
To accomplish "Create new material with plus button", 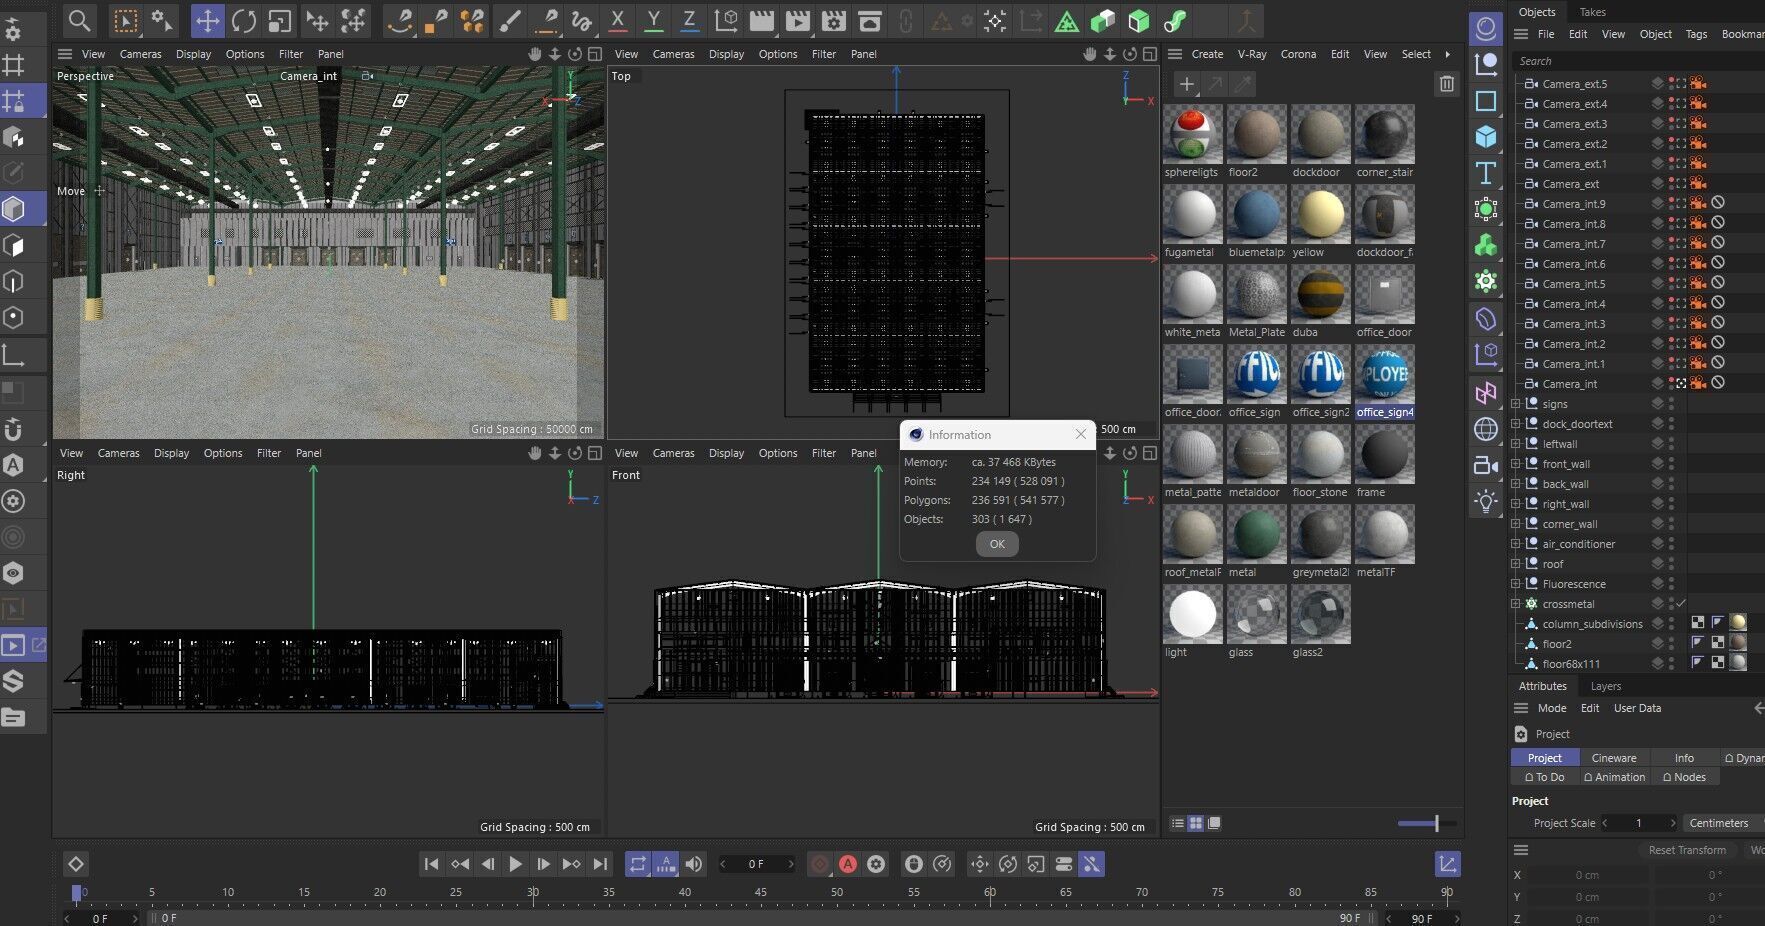I will (x=1186, y=84).
